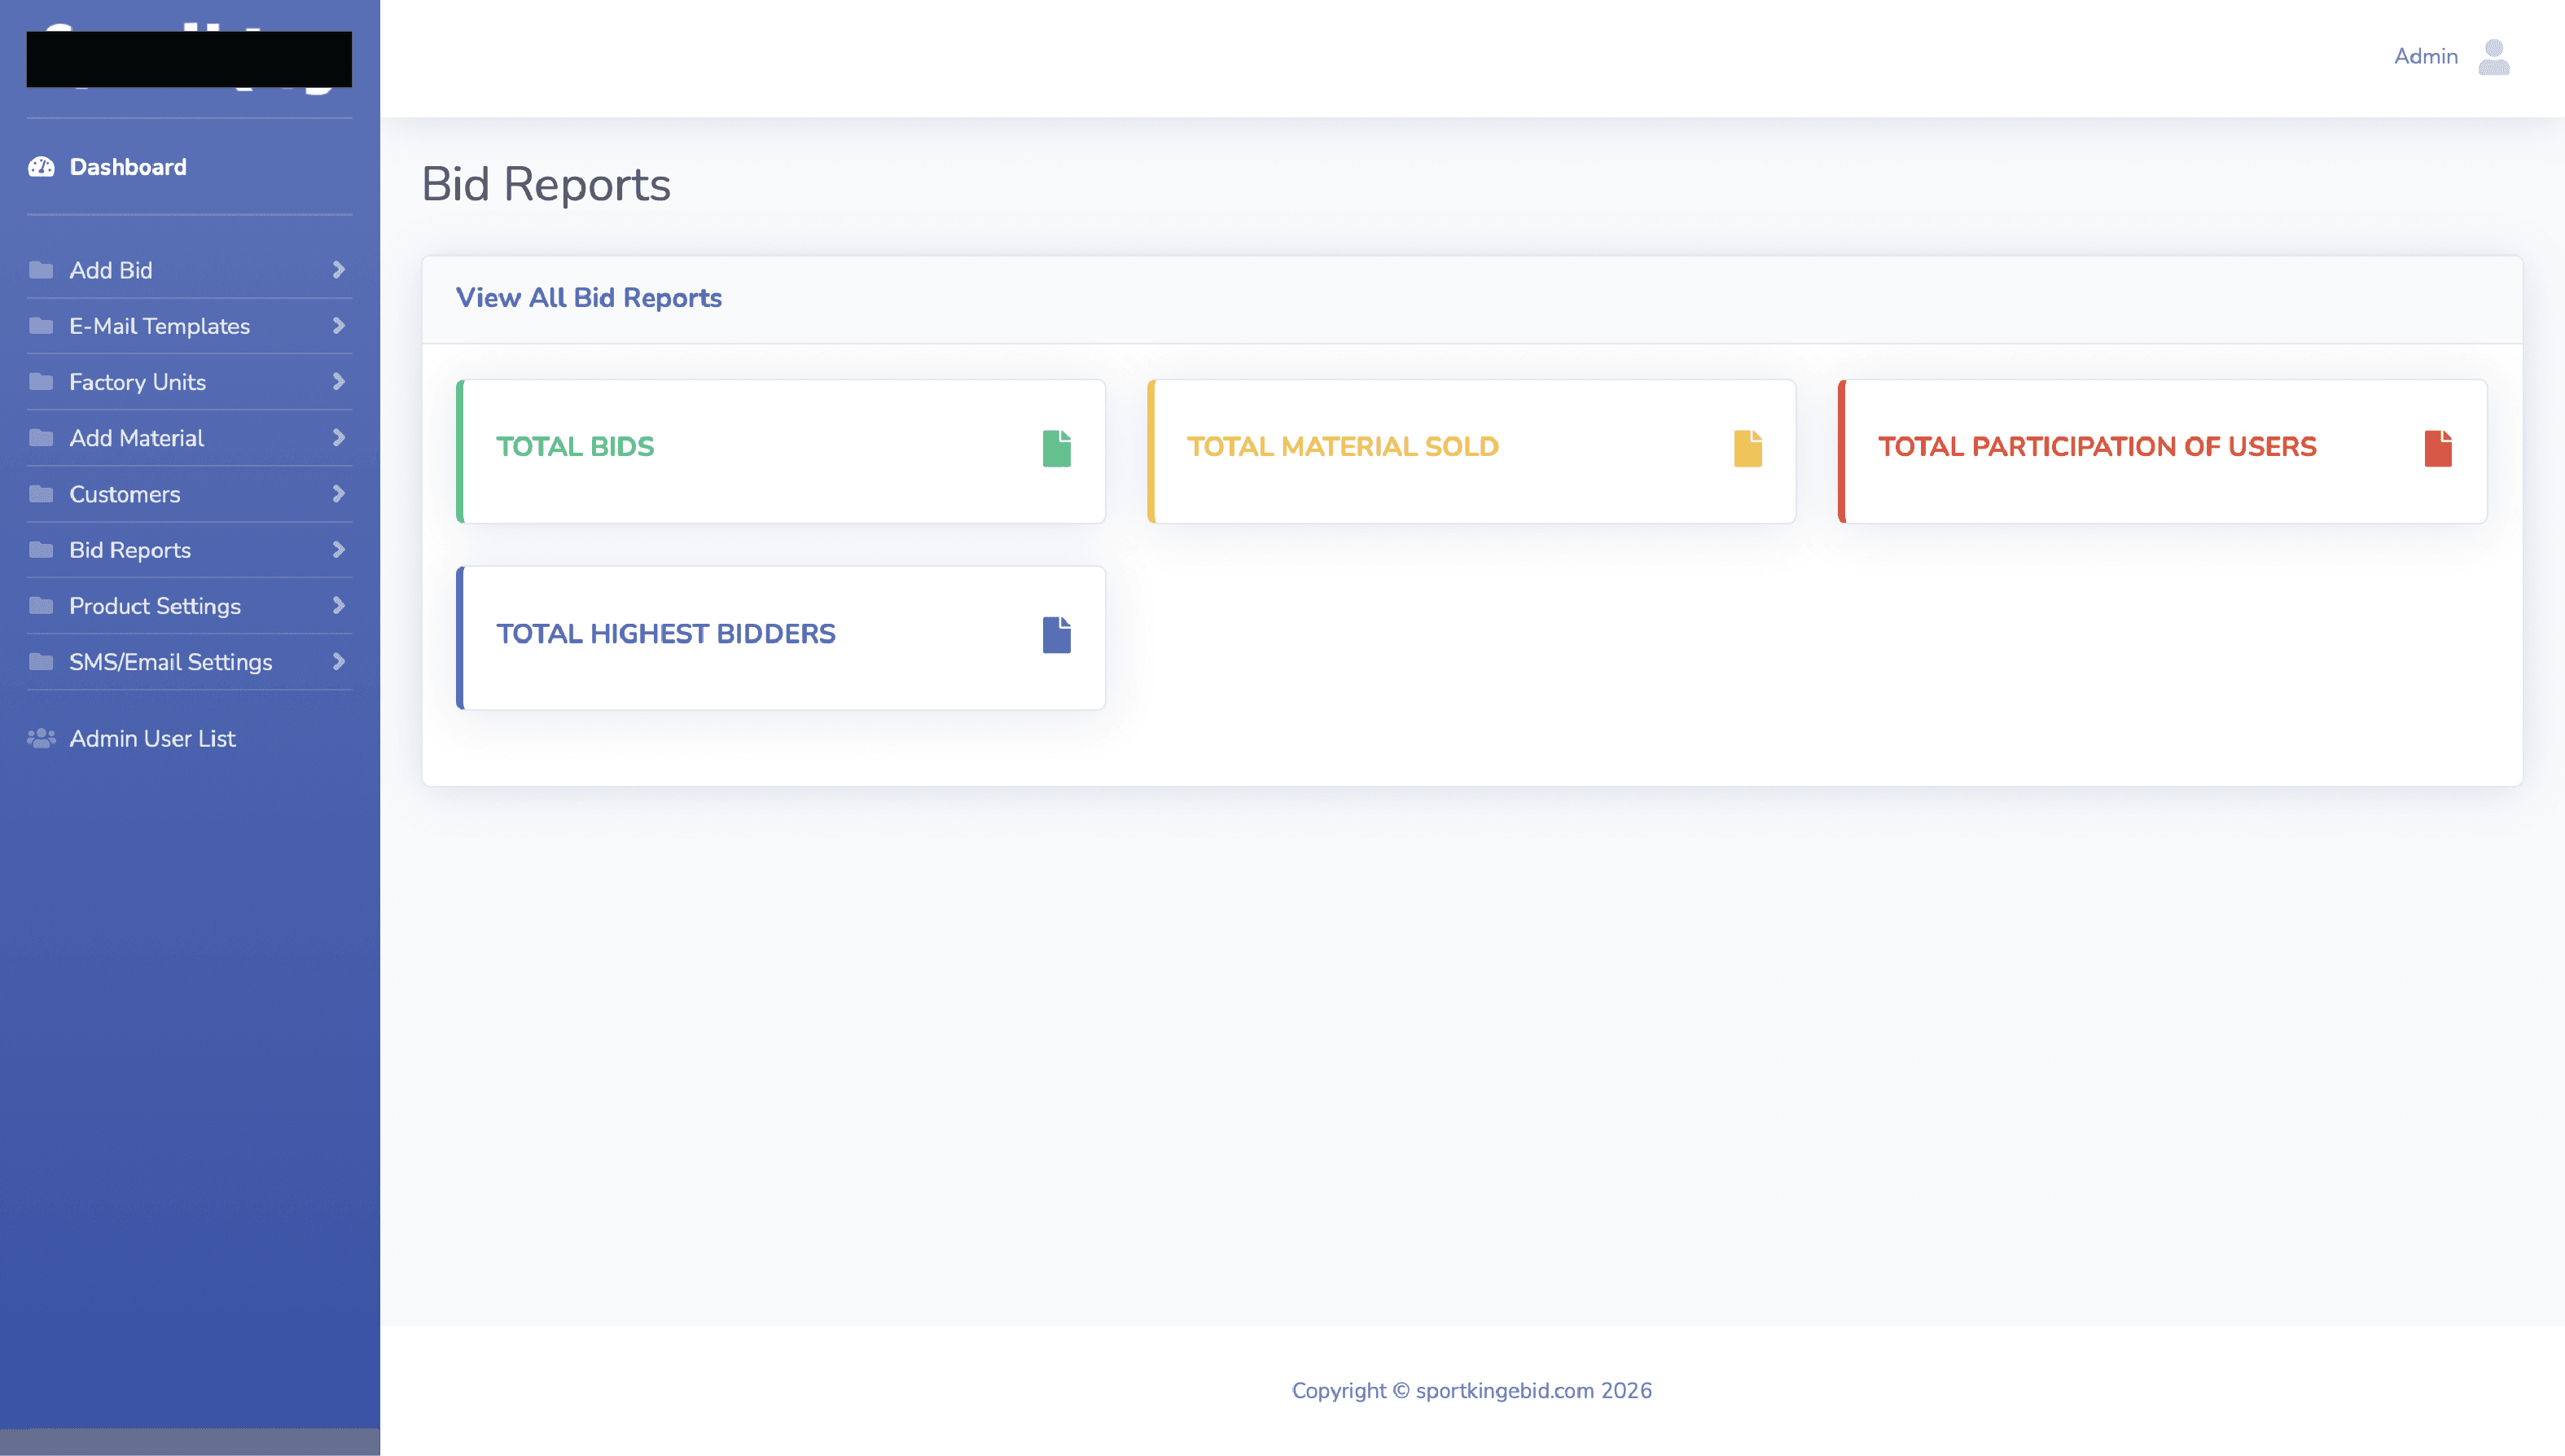Click the yellow Total Material Sold file icon
Viewport: 2565px width, 1456px height.
[1747, 448]
